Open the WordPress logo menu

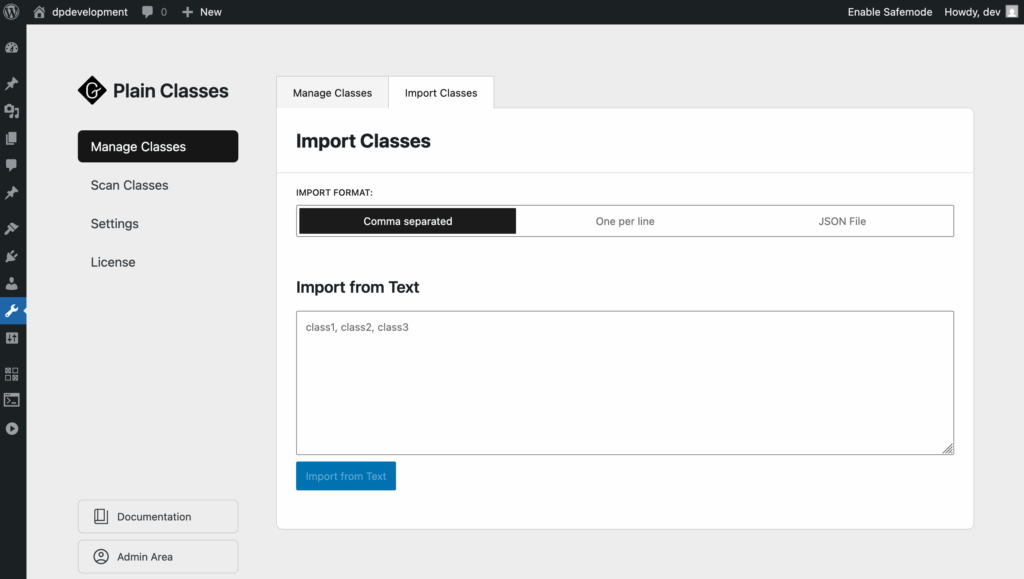point(11,12)
